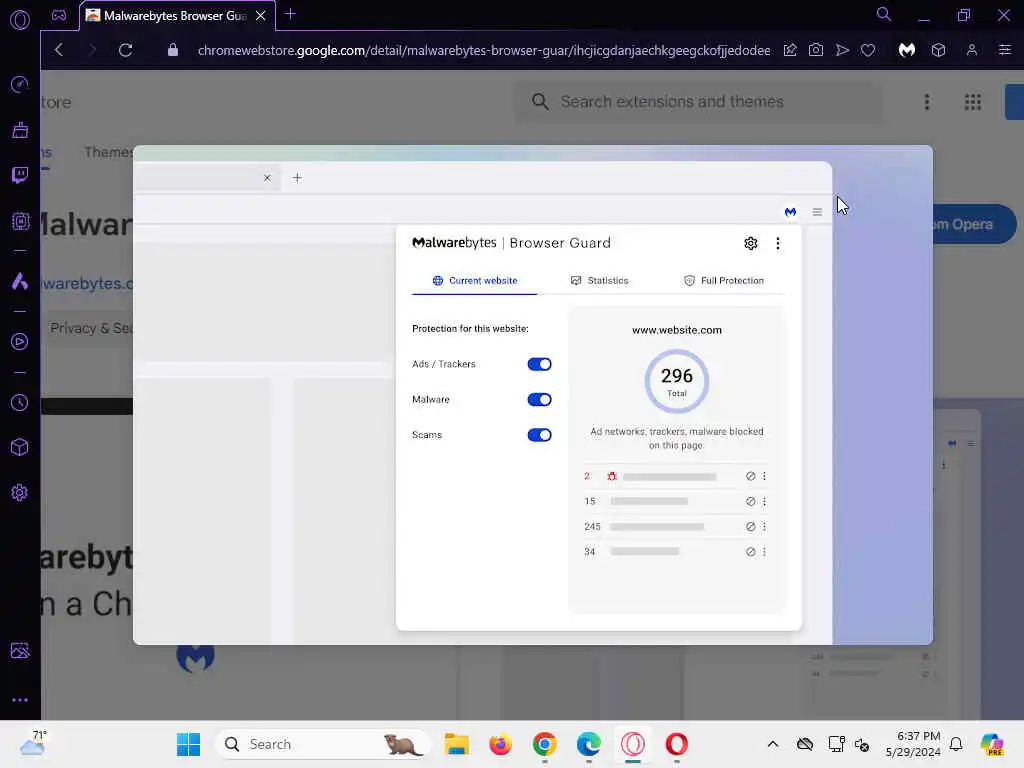Open the Player icon in sidebar
This screenshot has width=1024, height=768.
click(20, 342)
